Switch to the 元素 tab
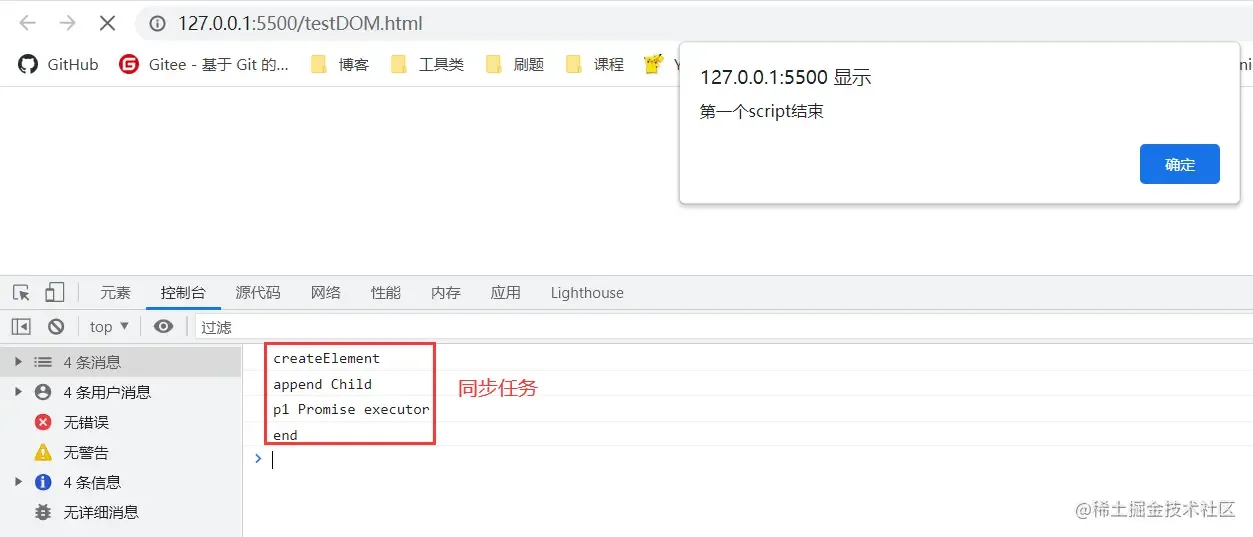This screenshot has width=1253, height=537. click(x=115, y=293)
